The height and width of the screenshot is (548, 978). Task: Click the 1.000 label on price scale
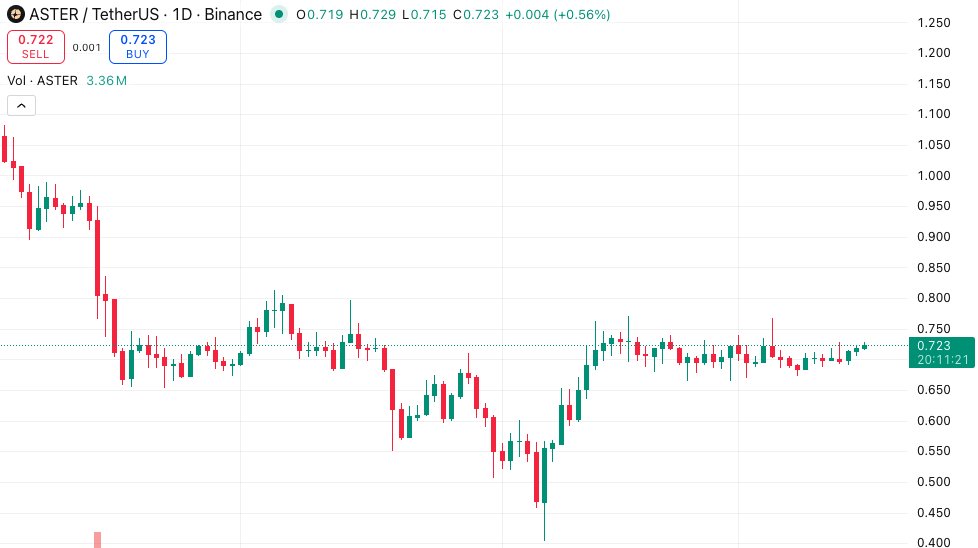pos(935,176)
